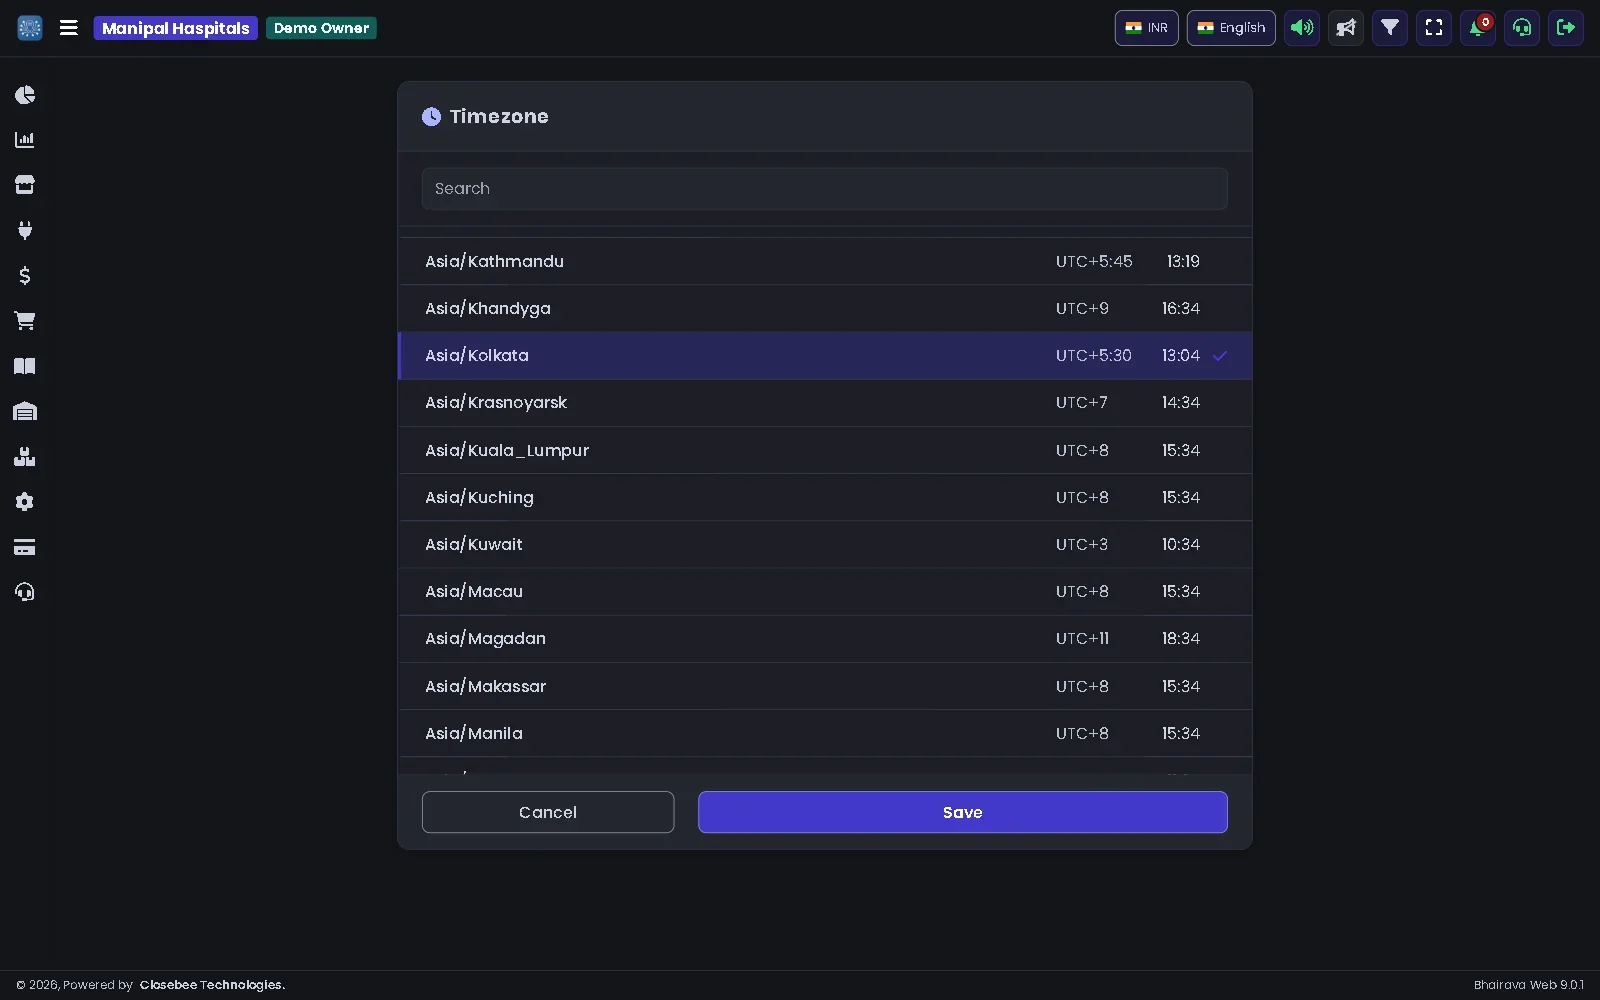Image resolution: width=1600 pixels, height=1000 pixels.
Task: Select Asia/Macau in the list
Action: point(825,592)
